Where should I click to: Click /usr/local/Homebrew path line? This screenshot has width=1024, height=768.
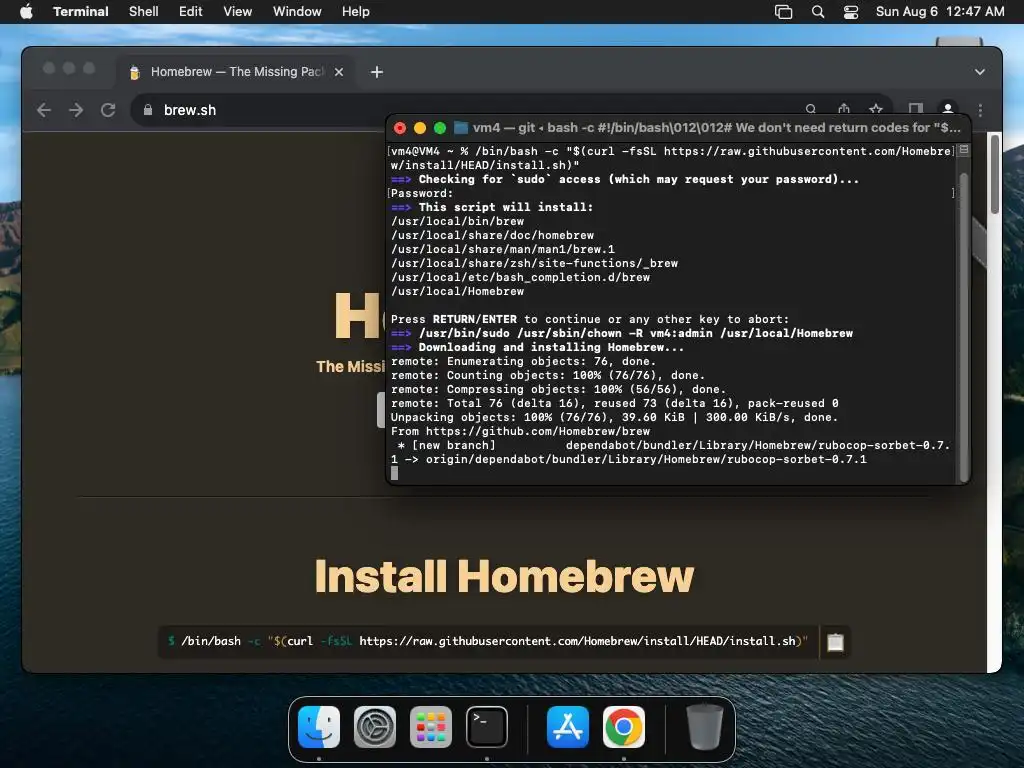(x=457, y=291)
